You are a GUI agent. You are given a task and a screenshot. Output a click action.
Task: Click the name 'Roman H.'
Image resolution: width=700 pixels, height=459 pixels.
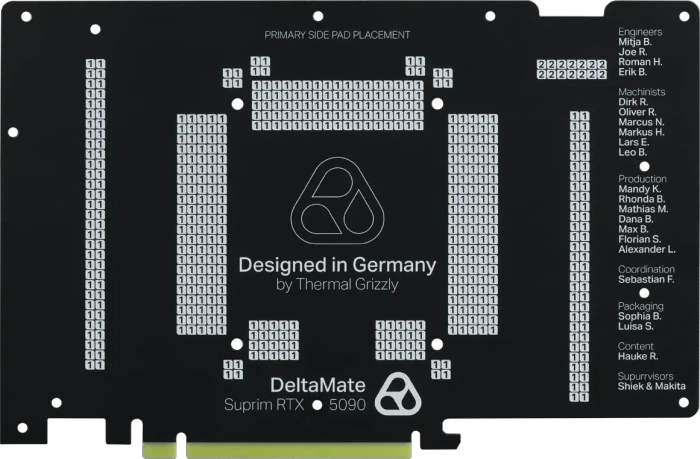(640, 62)
